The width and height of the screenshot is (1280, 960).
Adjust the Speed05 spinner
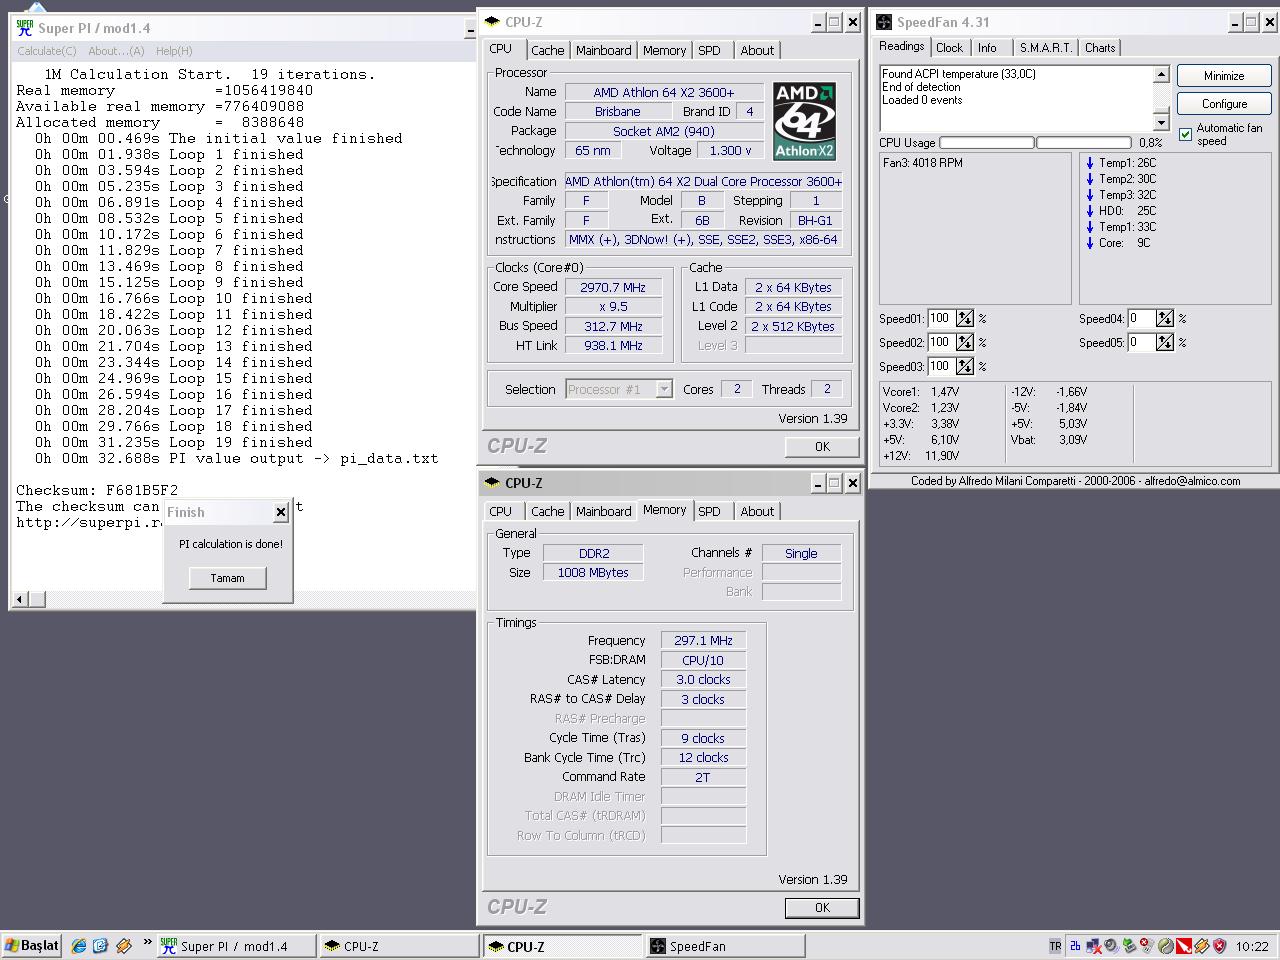click(x=1164, y=342)
